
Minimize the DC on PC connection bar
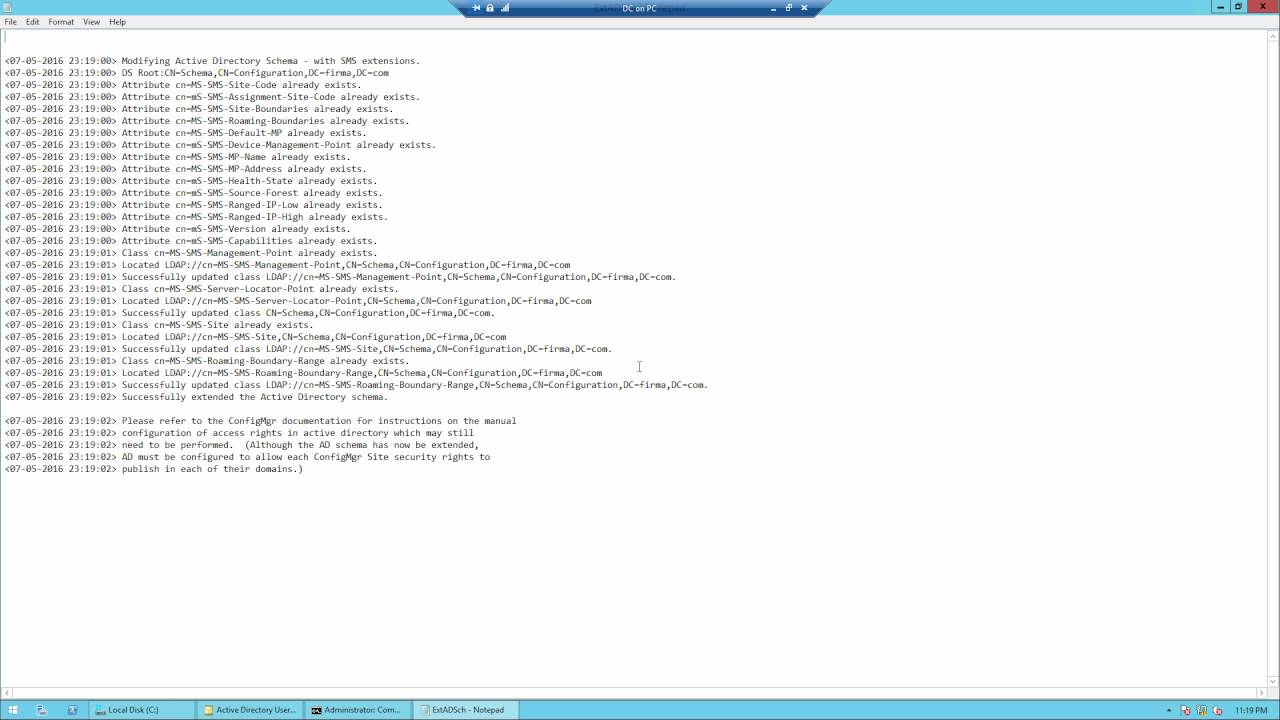773,8
